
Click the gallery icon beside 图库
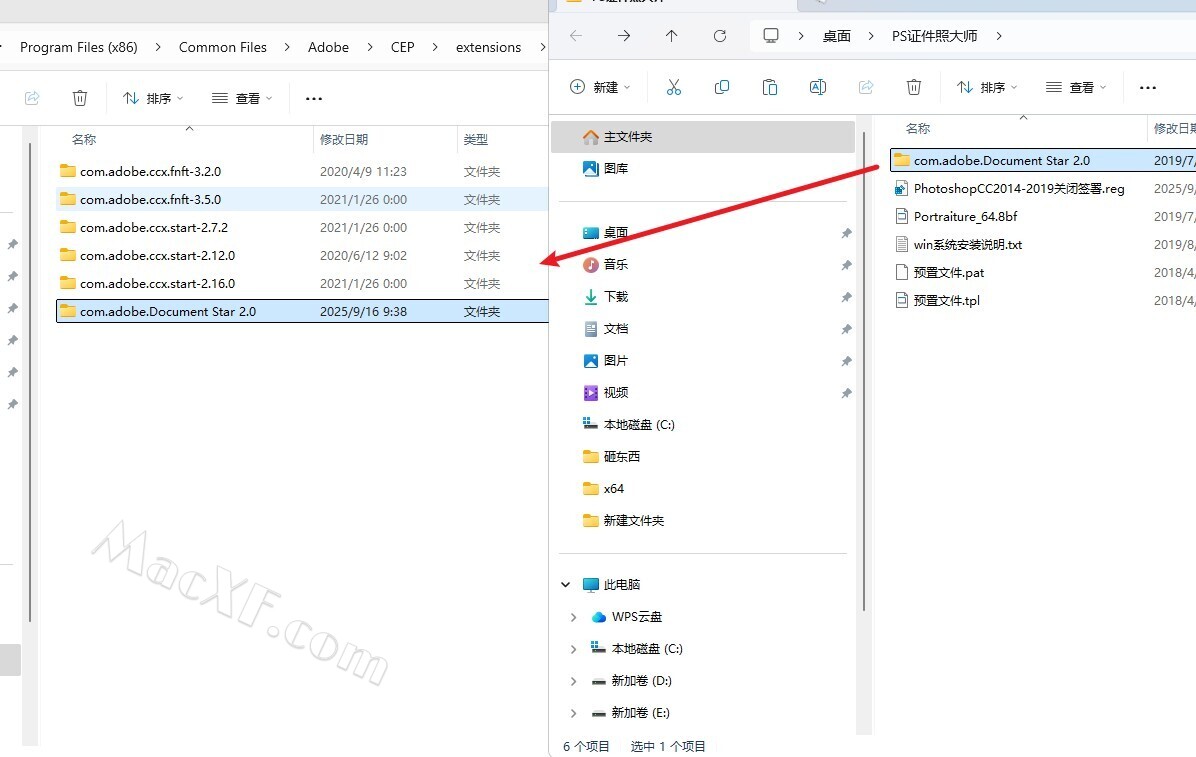click(590, 169)
